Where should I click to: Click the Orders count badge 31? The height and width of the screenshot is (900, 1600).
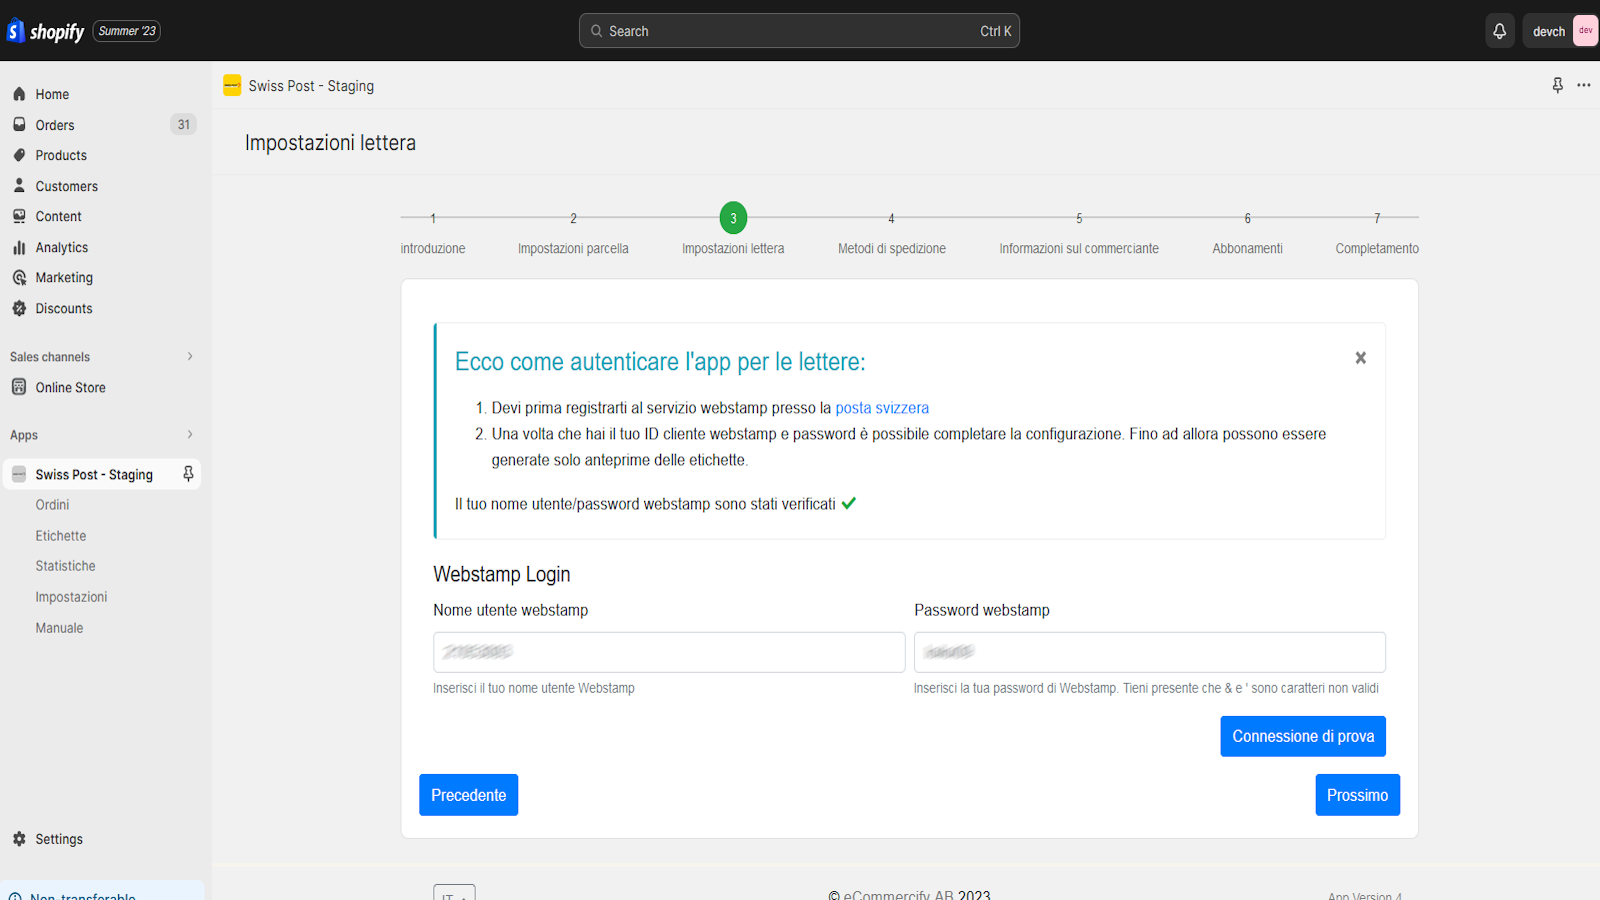184,125
